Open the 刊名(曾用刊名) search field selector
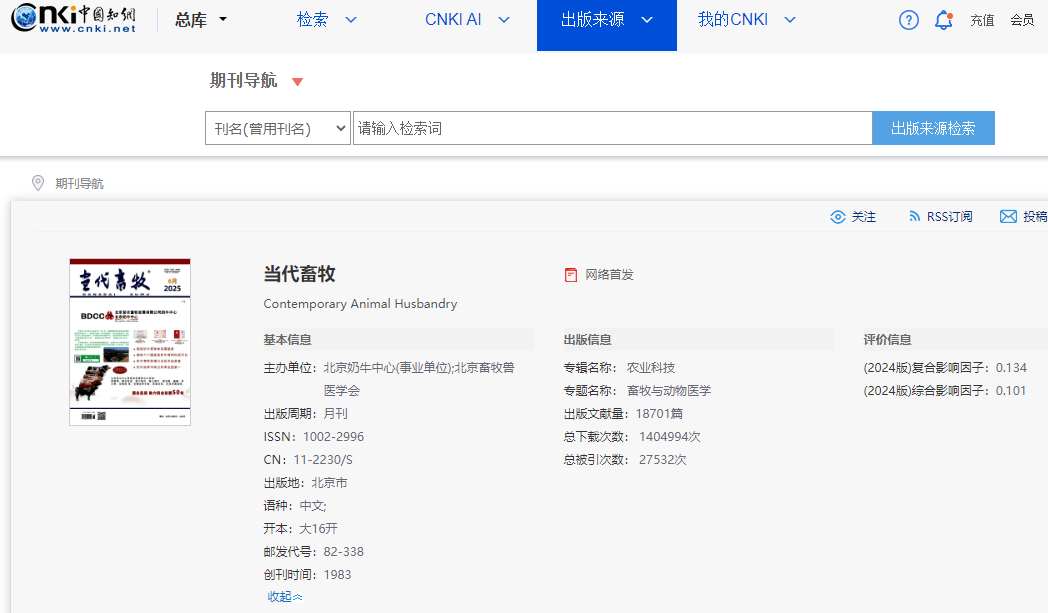This screenshot has width=1048, height=613. coord(277,128)
